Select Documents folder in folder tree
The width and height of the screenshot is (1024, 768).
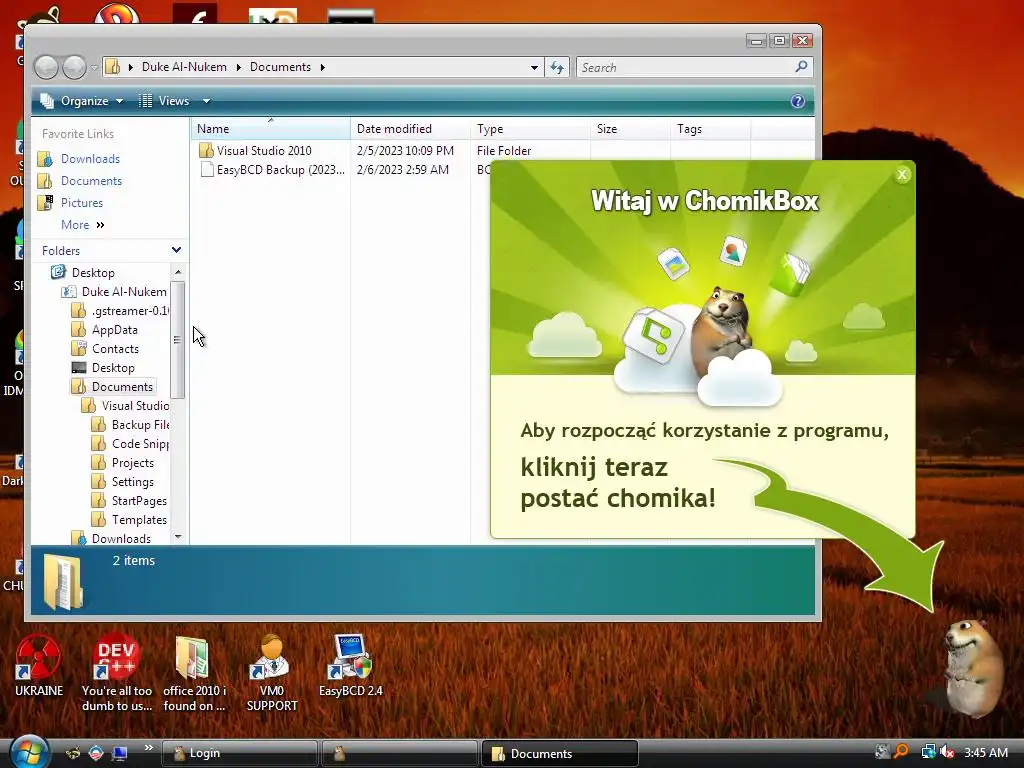point(113,387)
